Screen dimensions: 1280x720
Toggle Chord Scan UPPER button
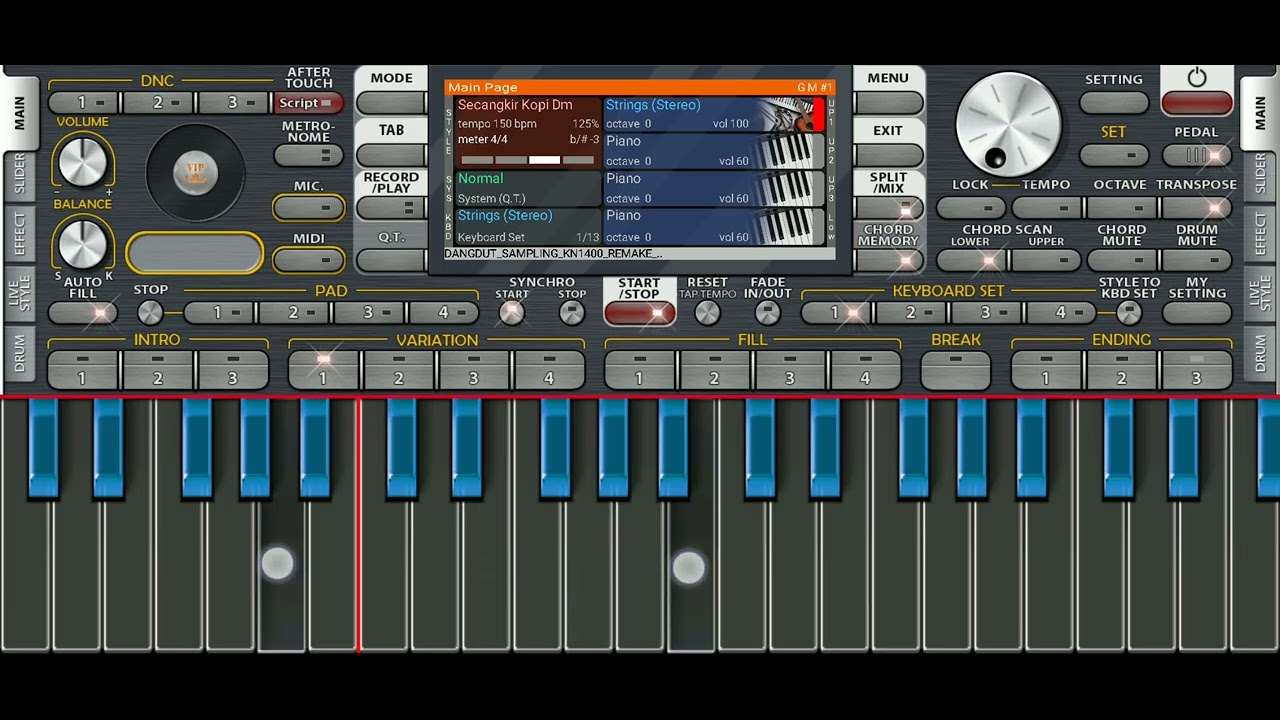pos(1046,260)
